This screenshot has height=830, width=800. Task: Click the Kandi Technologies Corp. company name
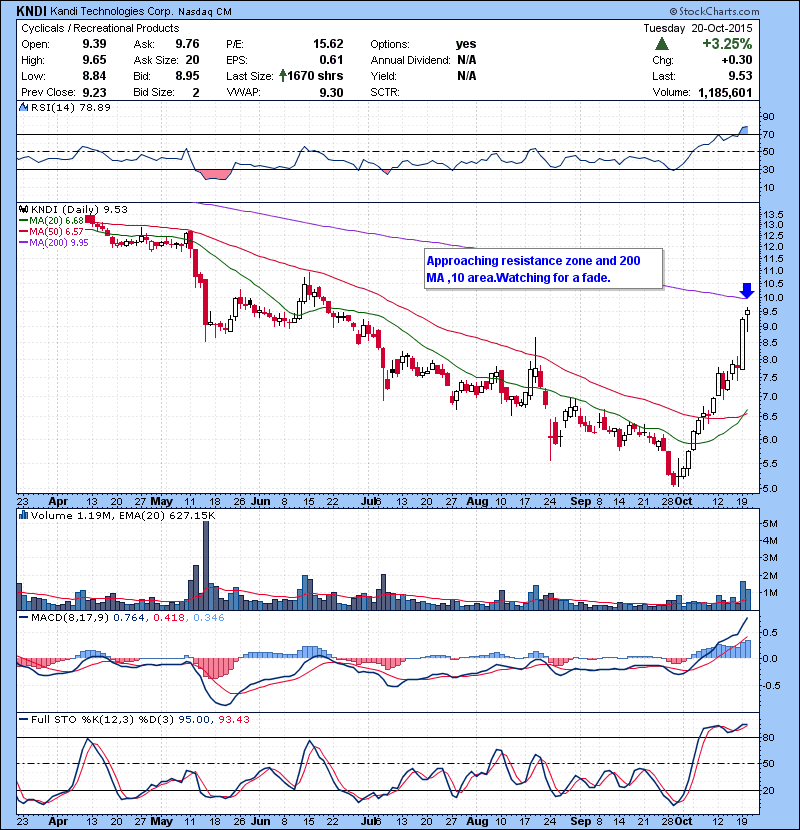[x=111, y=11]
